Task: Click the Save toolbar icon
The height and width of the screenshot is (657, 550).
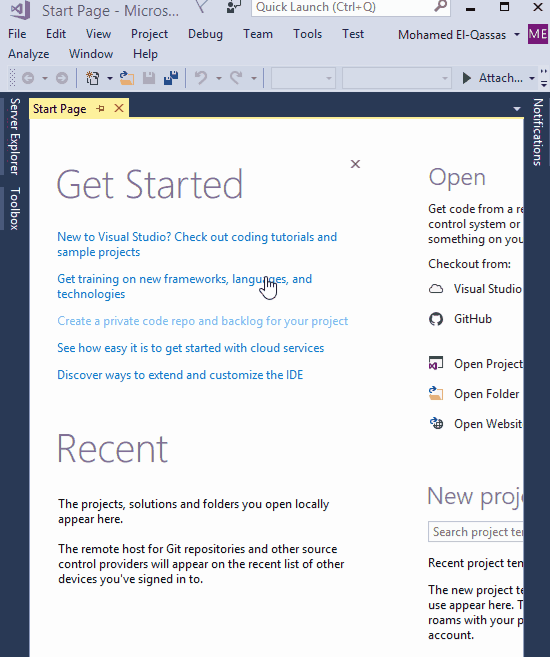Action: (149, 78)
